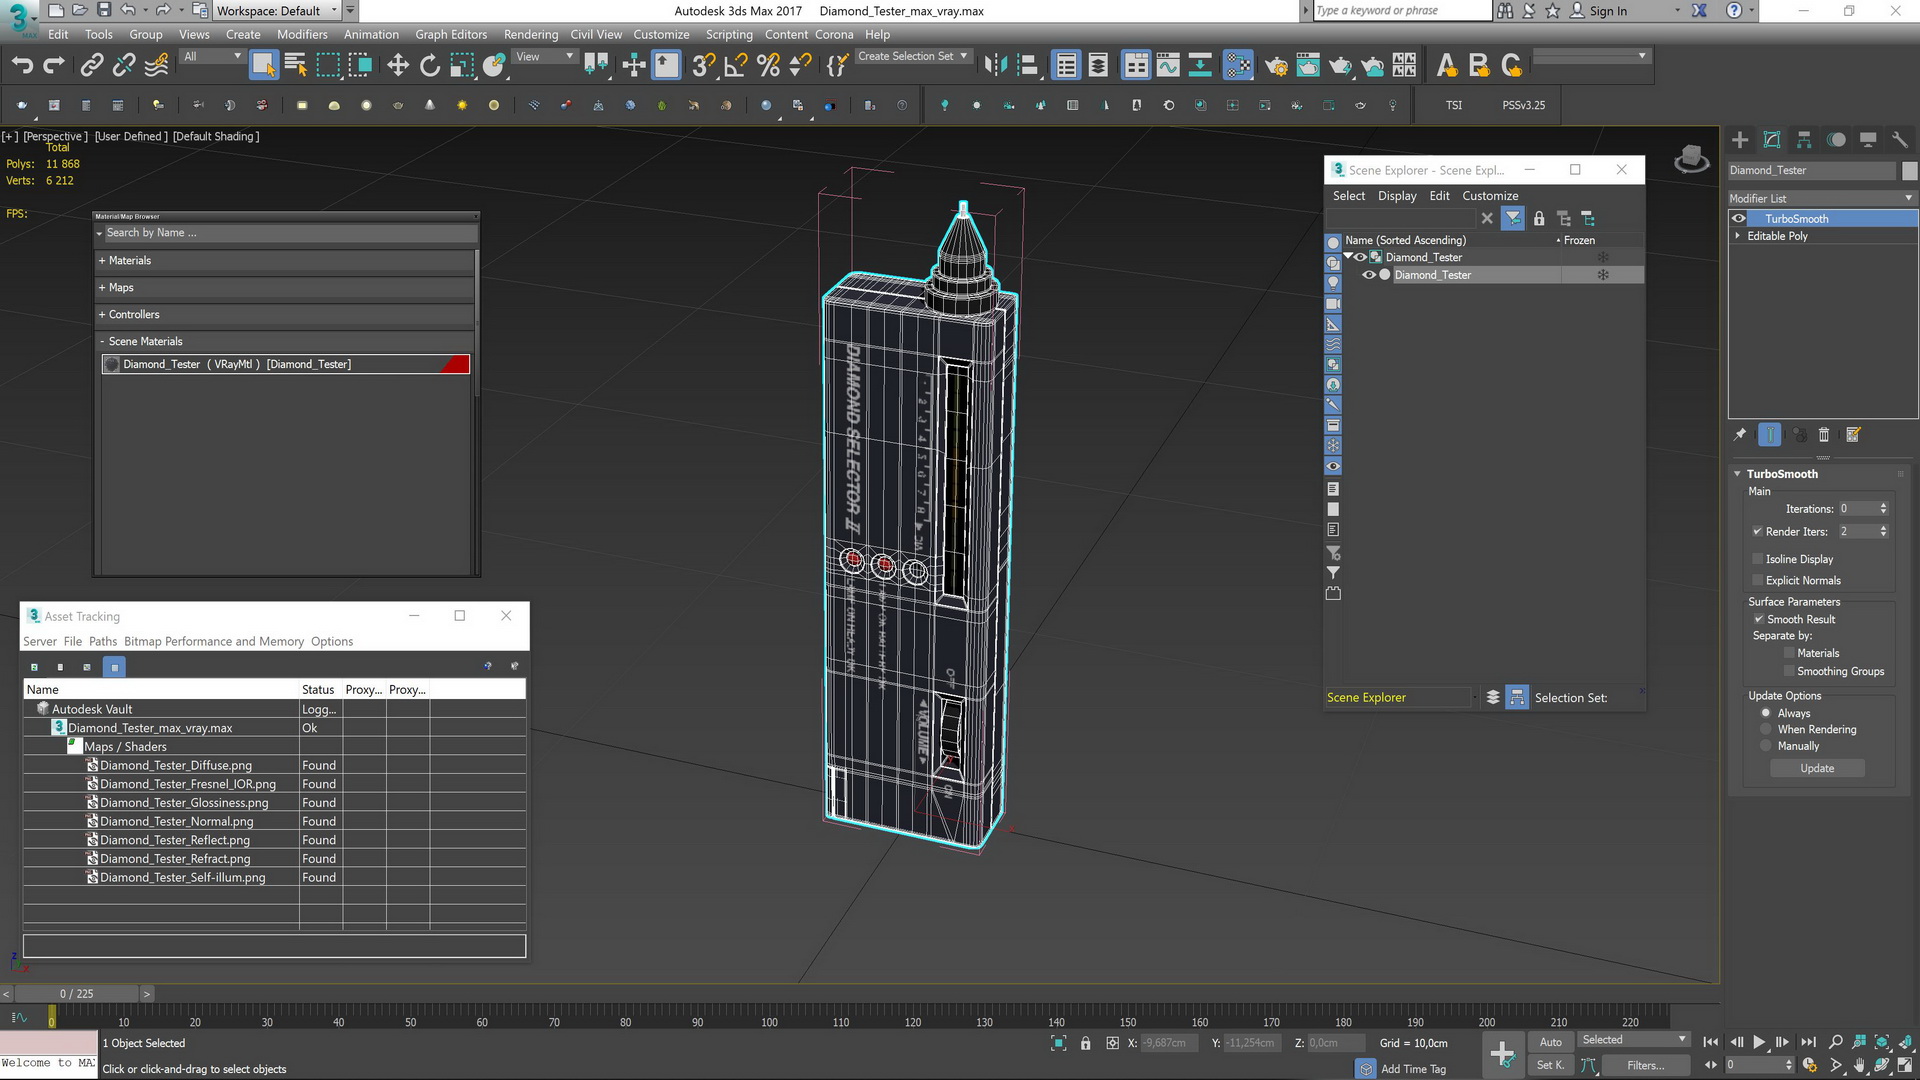The height and width of the screenshot is (1080, 1920).
Task: Click the Mirror tool icon
Action: tap(995, 66)
